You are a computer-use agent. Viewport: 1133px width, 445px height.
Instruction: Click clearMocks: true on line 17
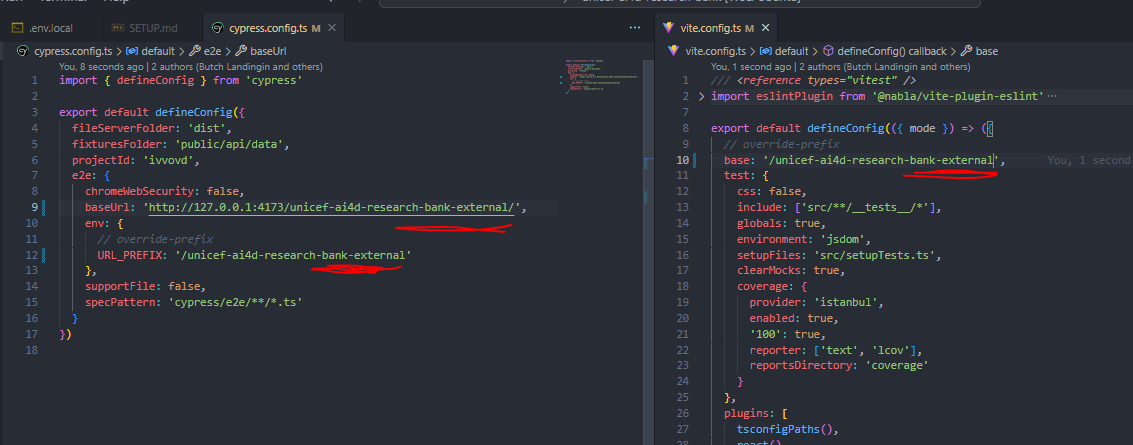[x=788, y=271]
